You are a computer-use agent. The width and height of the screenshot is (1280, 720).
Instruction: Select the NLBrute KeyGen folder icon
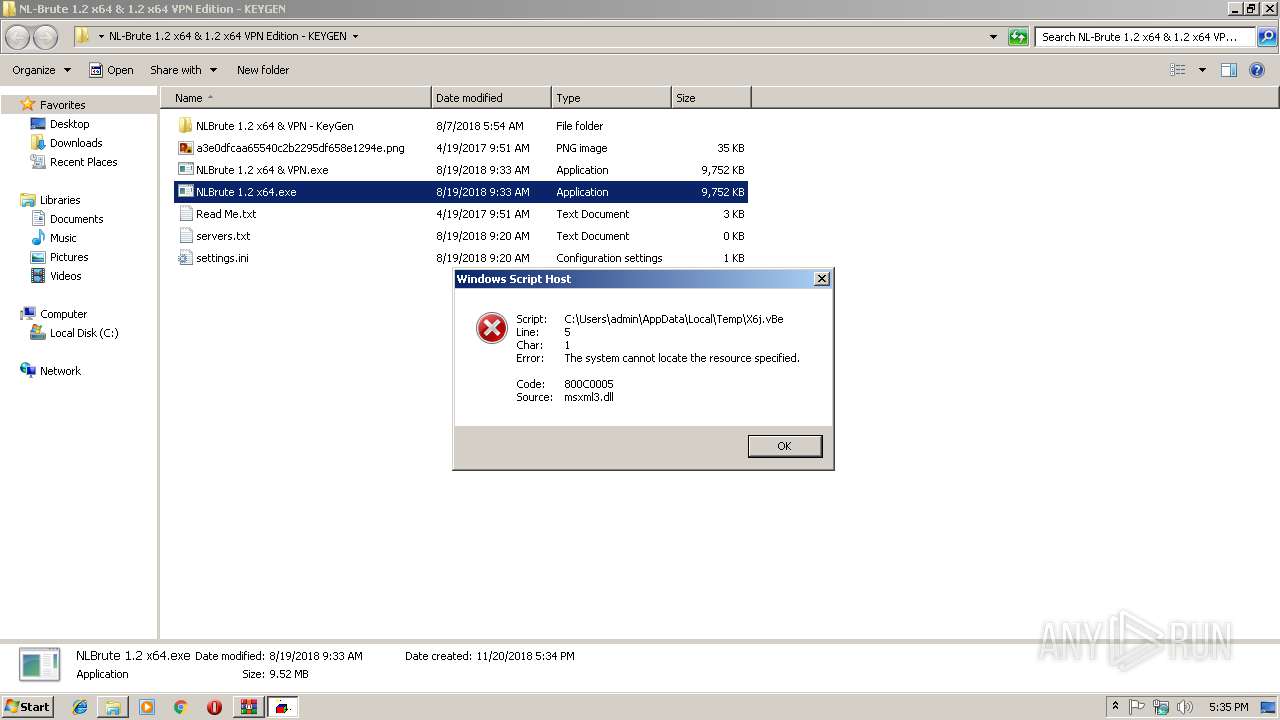[185, 126]
